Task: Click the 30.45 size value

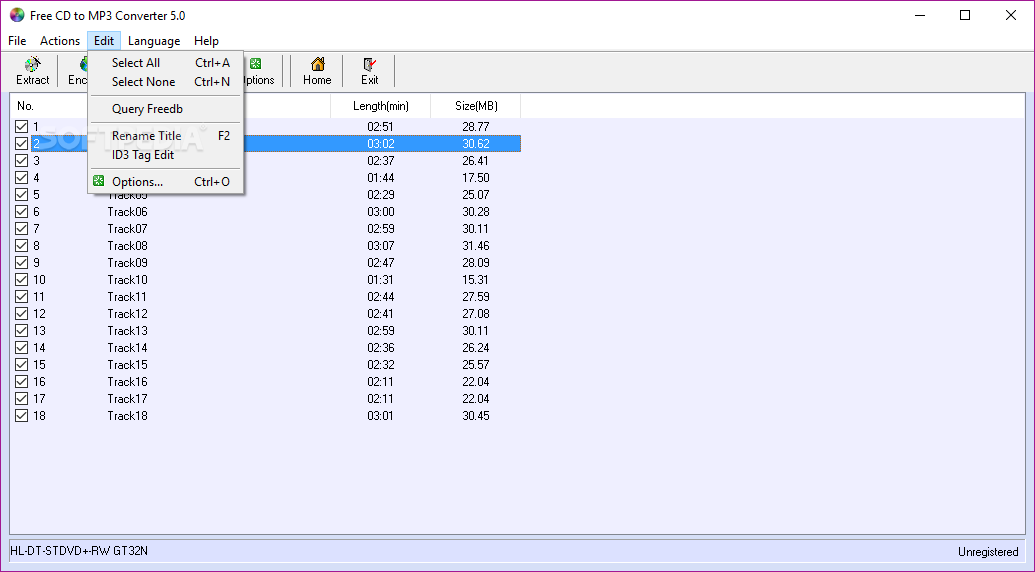Action: (x=476, y=416)
